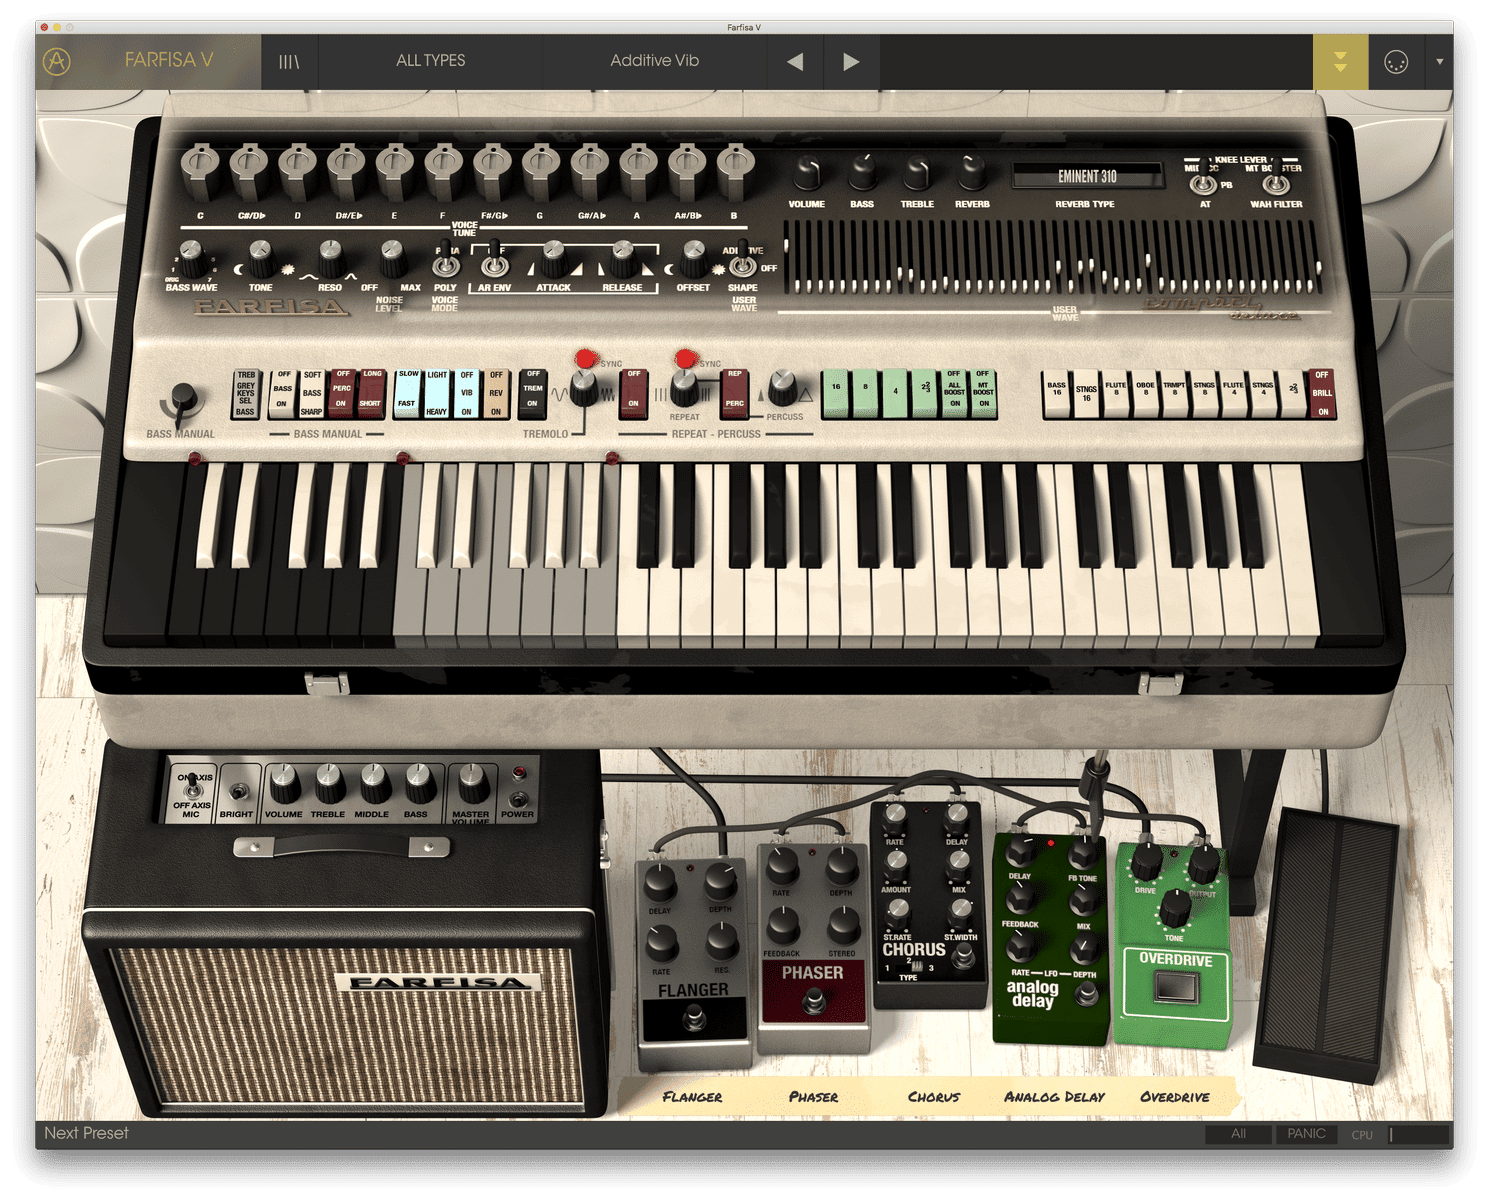Image resolution: width=1489 pixels, height=1200 pixels.
Task: Click the overdrive DRIVE knob
Action: pos(1146,862)
